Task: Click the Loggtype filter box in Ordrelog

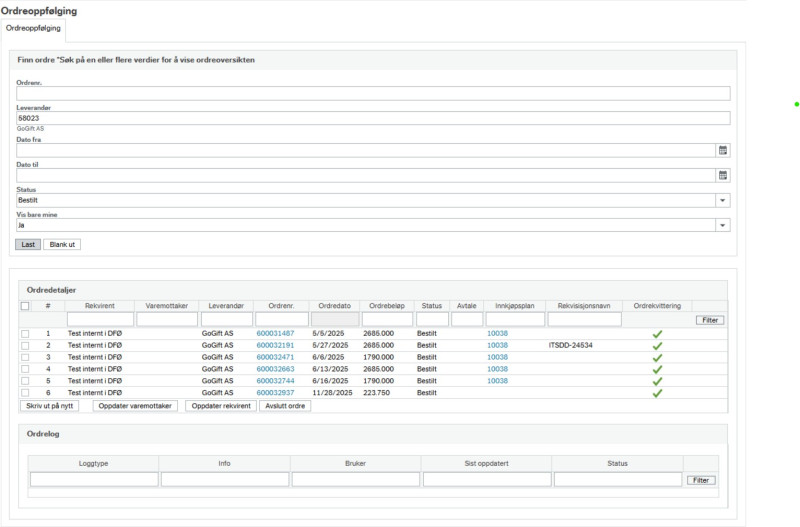Action: pyautogui.click(x=94, y=480)
